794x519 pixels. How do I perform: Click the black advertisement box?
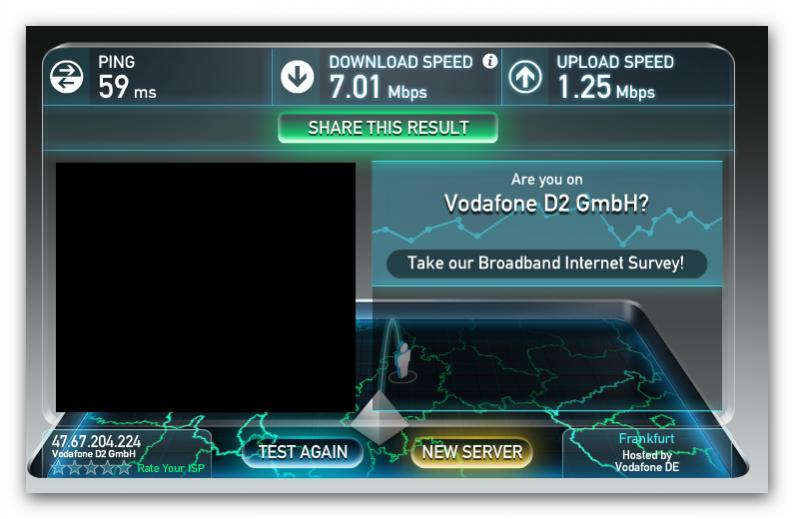(x=206, y=287)
